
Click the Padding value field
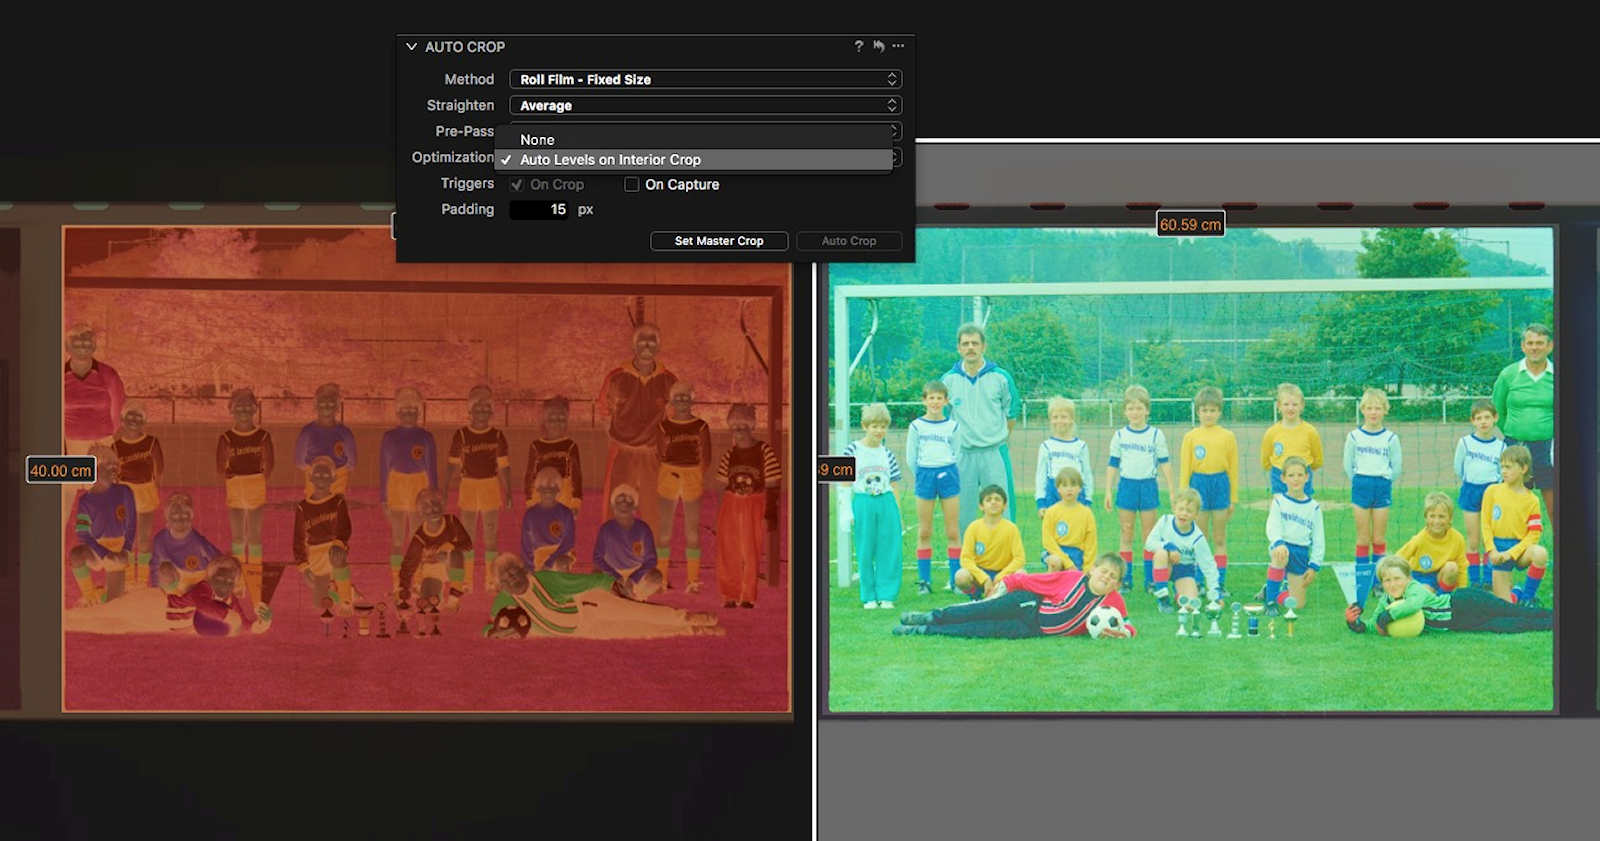pyautogui.click(x=540, y=210)
